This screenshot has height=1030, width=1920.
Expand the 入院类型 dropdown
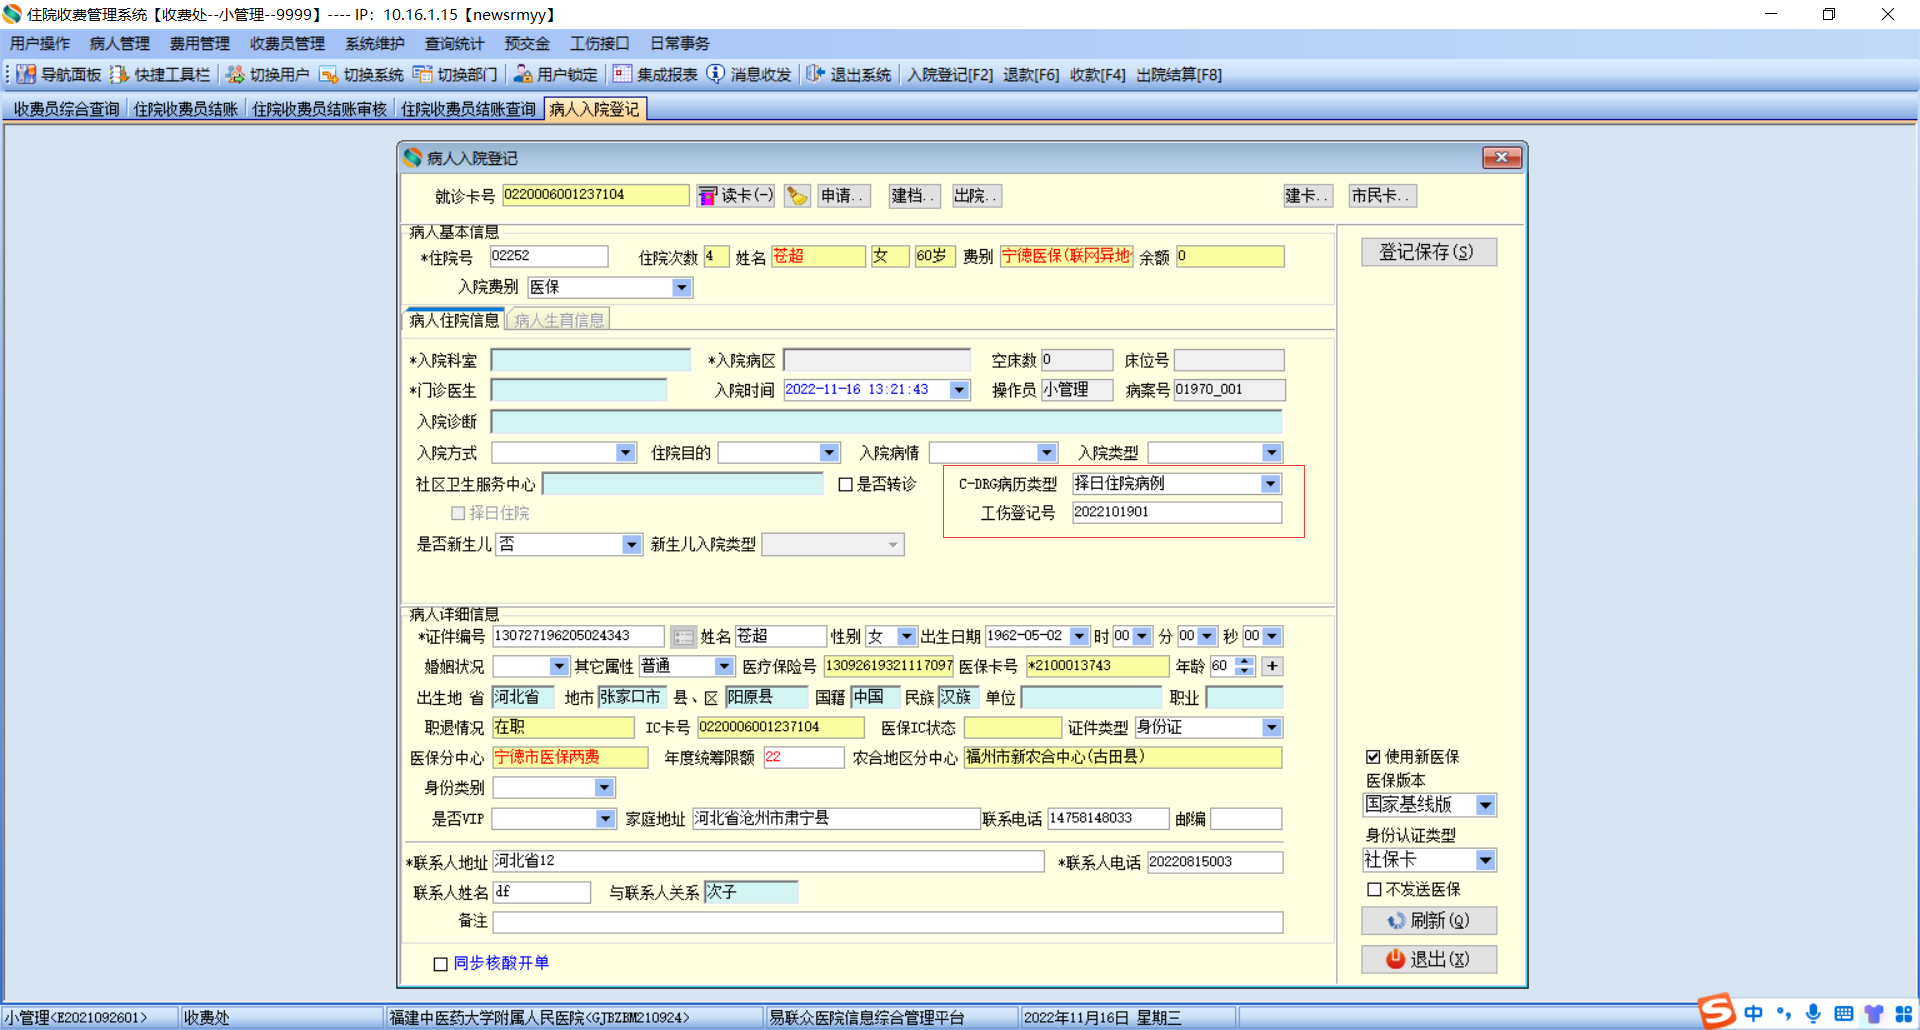click(1272, 453)
